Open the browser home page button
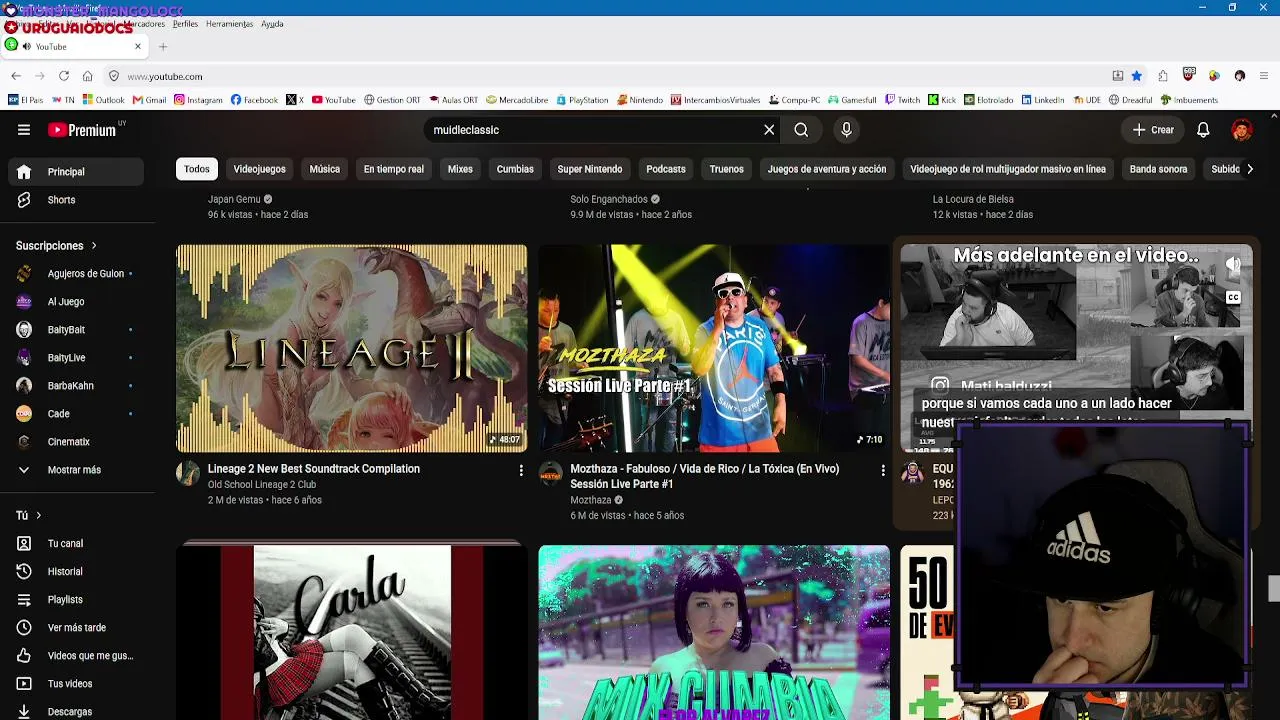Image resolution: width=1280 pixels, height=720 pixels. 88,76
